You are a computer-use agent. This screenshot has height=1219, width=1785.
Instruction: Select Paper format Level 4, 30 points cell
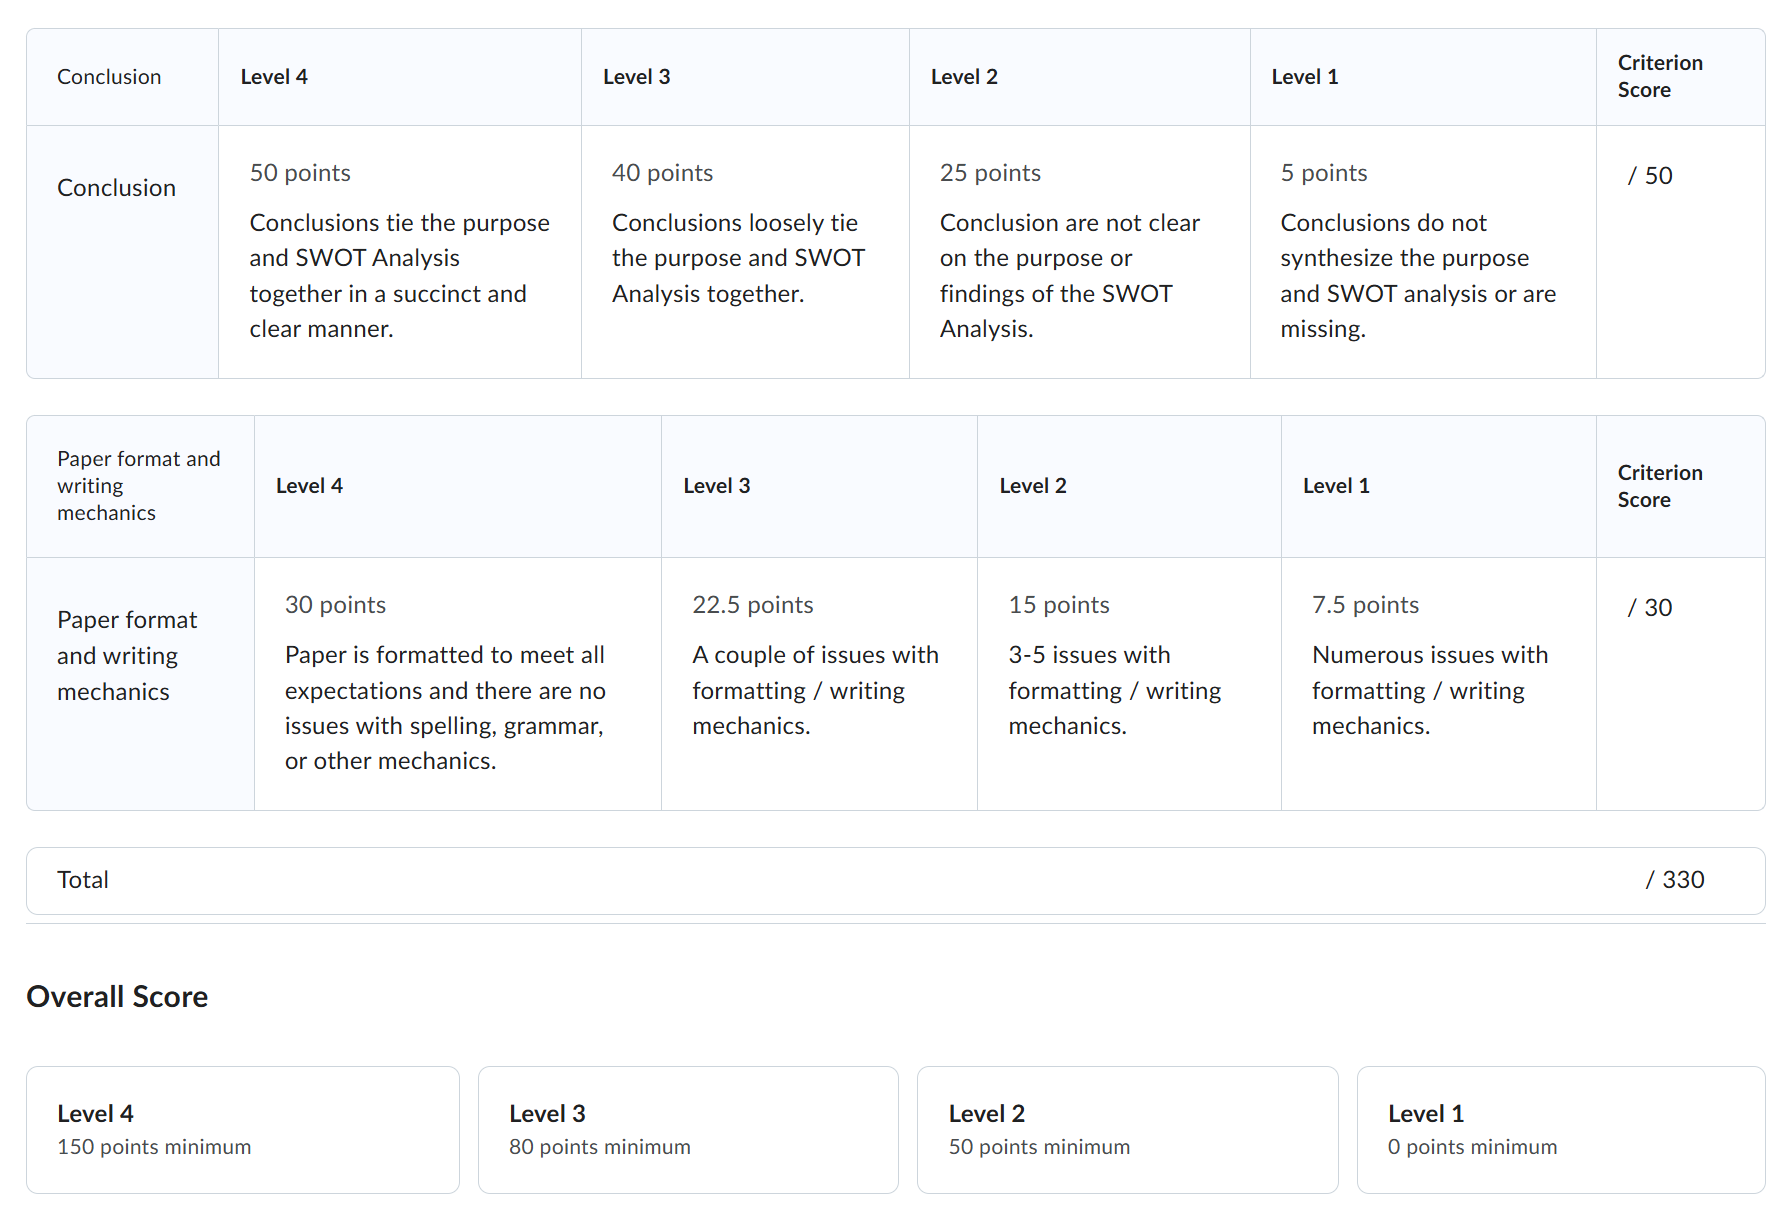[457, 683]
